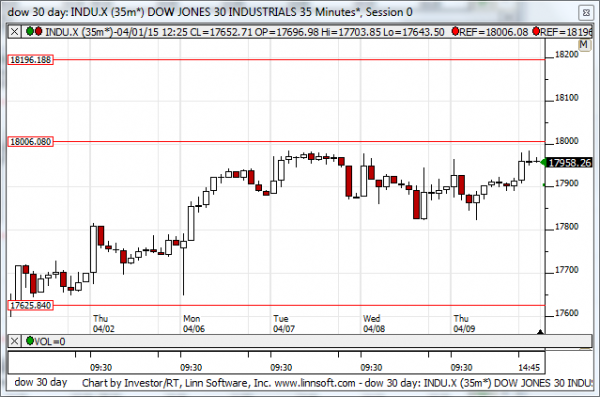Click the REF=18006.08 title bar entry
Image resolution: width=600 pixels, height=397 pixels.
494,32
